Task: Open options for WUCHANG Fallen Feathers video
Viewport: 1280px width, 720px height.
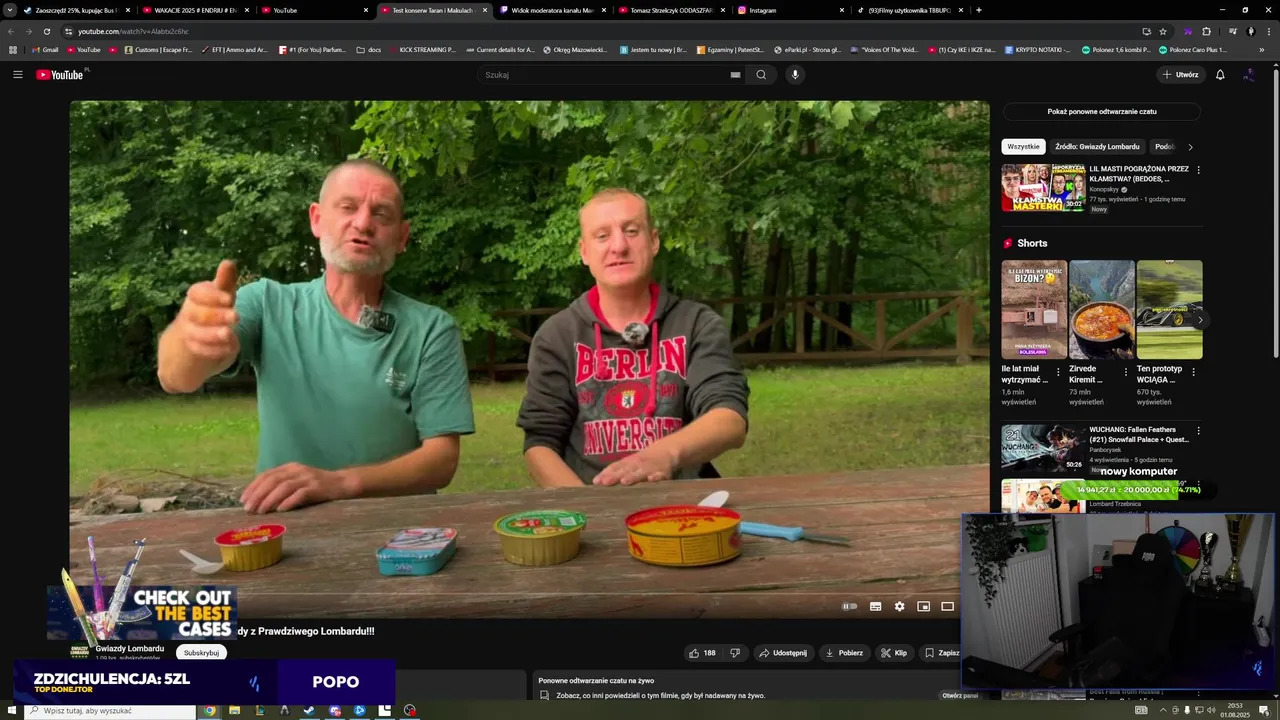Action: click(x=1198, y=431)
